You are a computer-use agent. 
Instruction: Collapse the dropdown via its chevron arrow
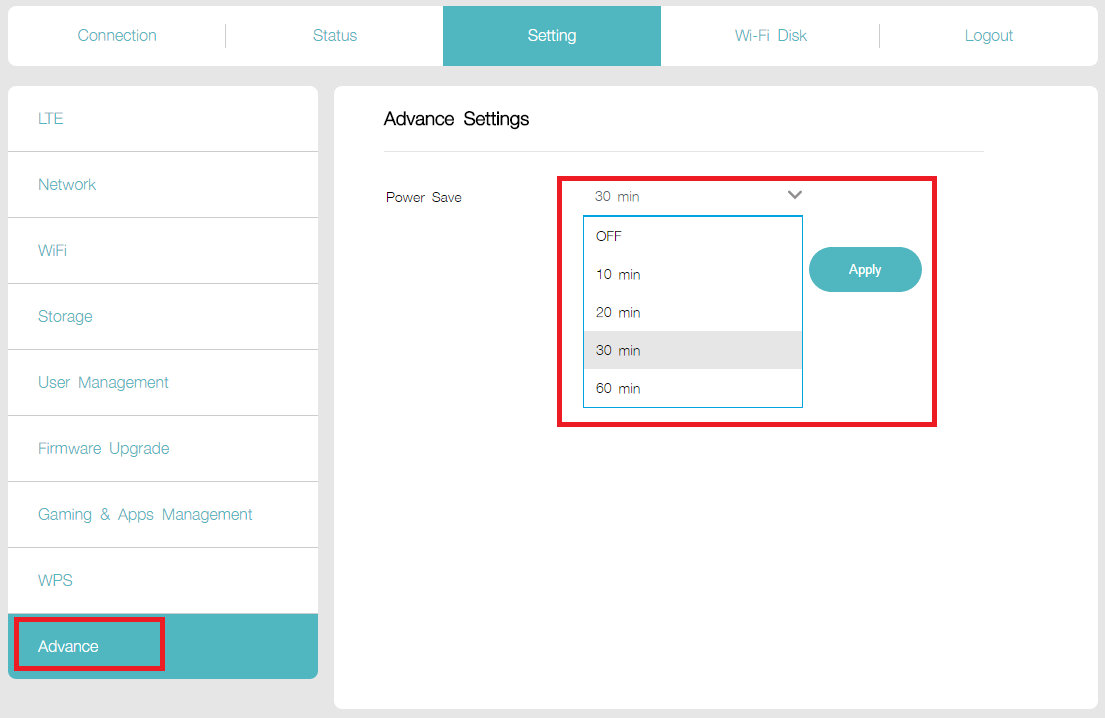(x=794, y=195)
